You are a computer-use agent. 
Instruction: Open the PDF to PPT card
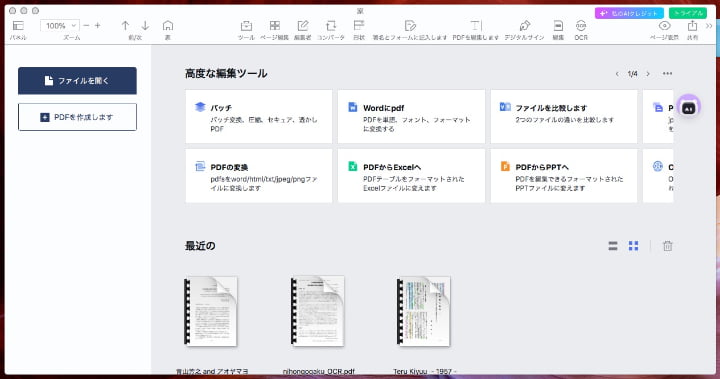pyautogui.click(x=564, y=175)
